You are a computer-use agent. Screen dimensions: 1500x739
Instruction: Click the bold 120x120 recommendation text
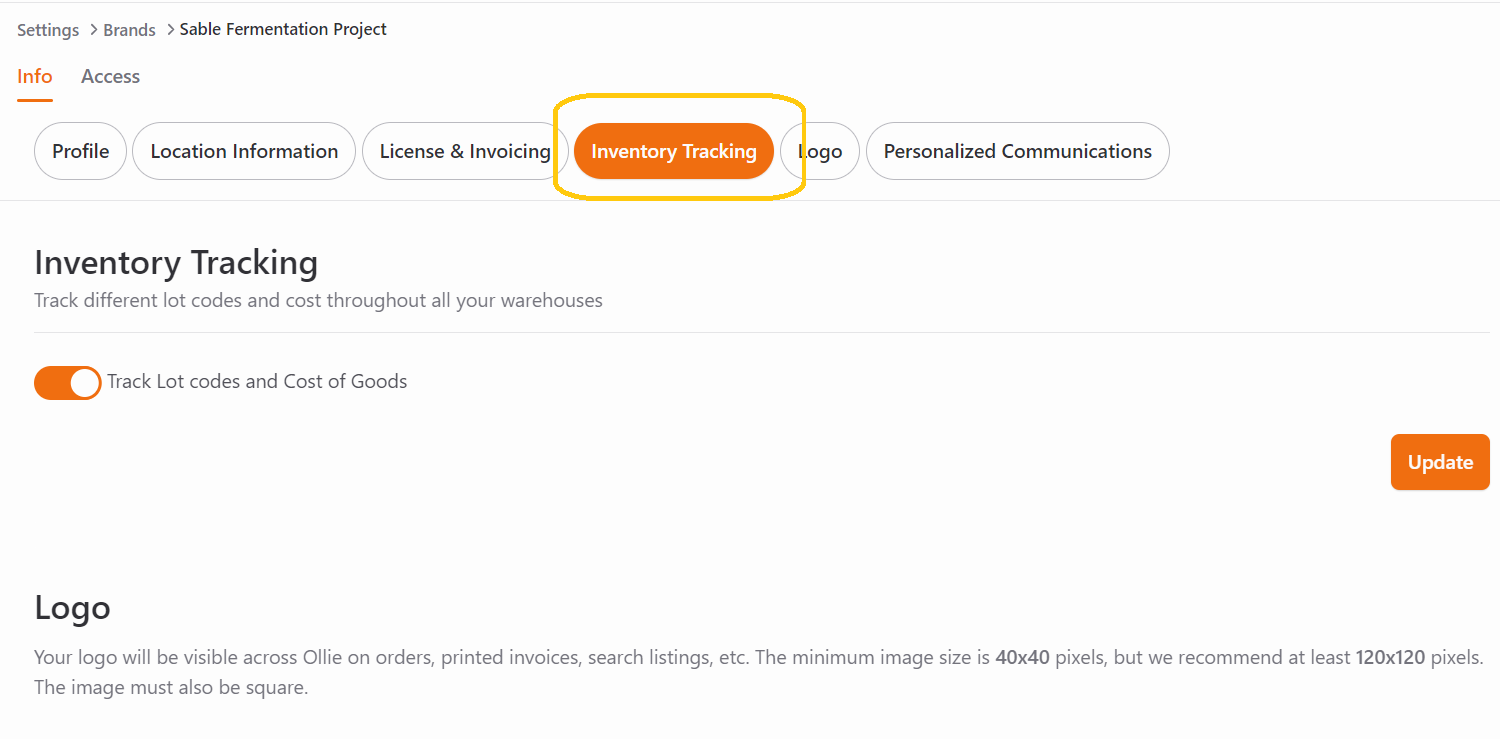pos(1390,658)
